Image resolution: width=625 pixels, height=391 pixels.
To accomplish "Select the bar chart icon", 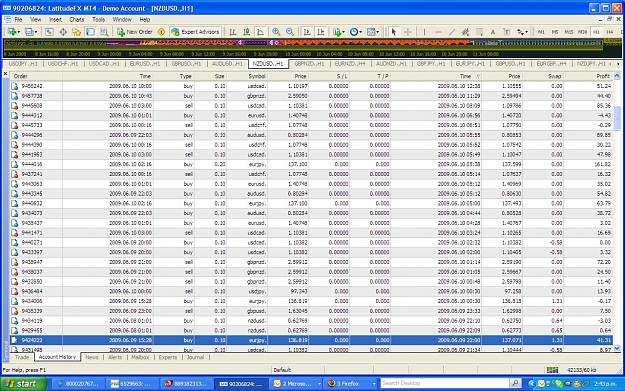I will pos(232,32).
